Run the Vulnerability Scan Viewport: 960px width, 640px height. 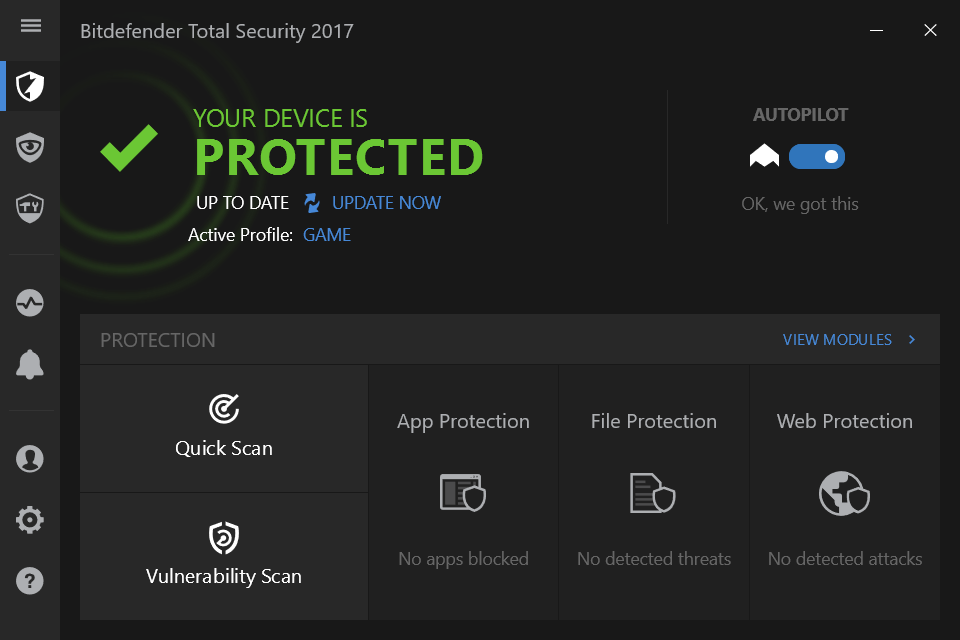224,556
